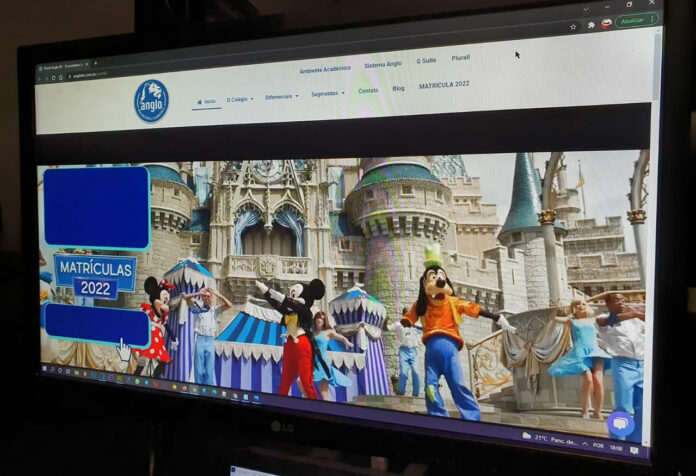Open the Sistema Anglo link
696x476 pixels.
[383, 64]
